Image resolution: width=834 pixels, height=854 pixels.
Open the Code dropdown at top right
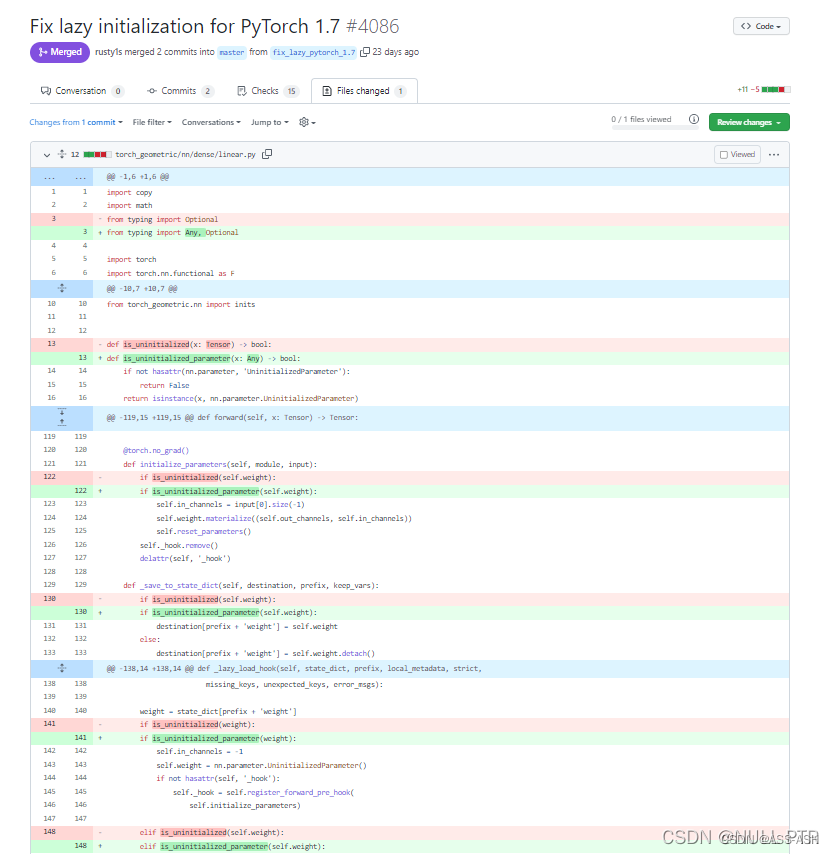coord(760,26)
